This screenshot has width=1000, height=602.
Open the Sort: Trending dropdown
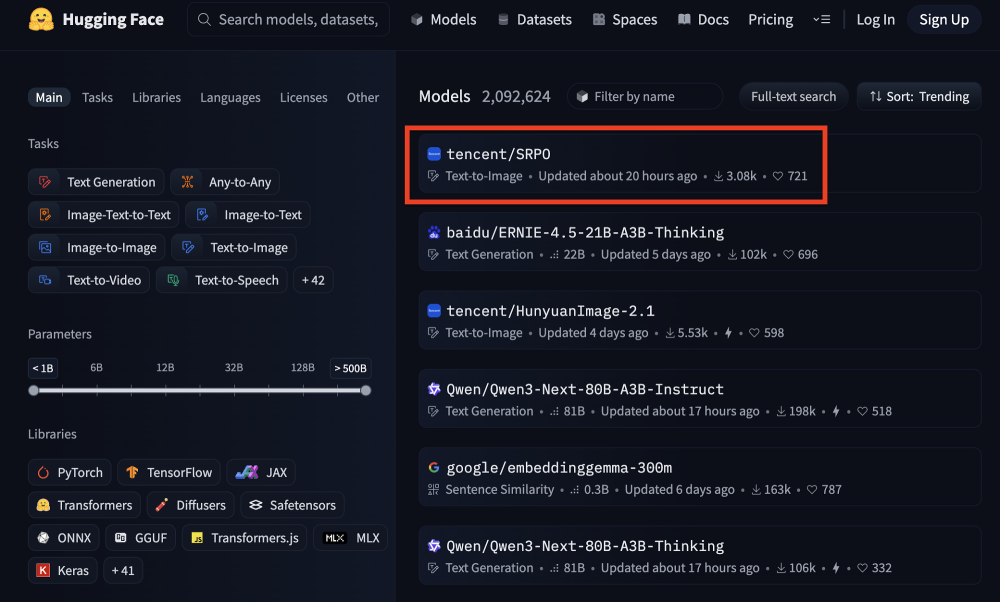pos(919,97)
